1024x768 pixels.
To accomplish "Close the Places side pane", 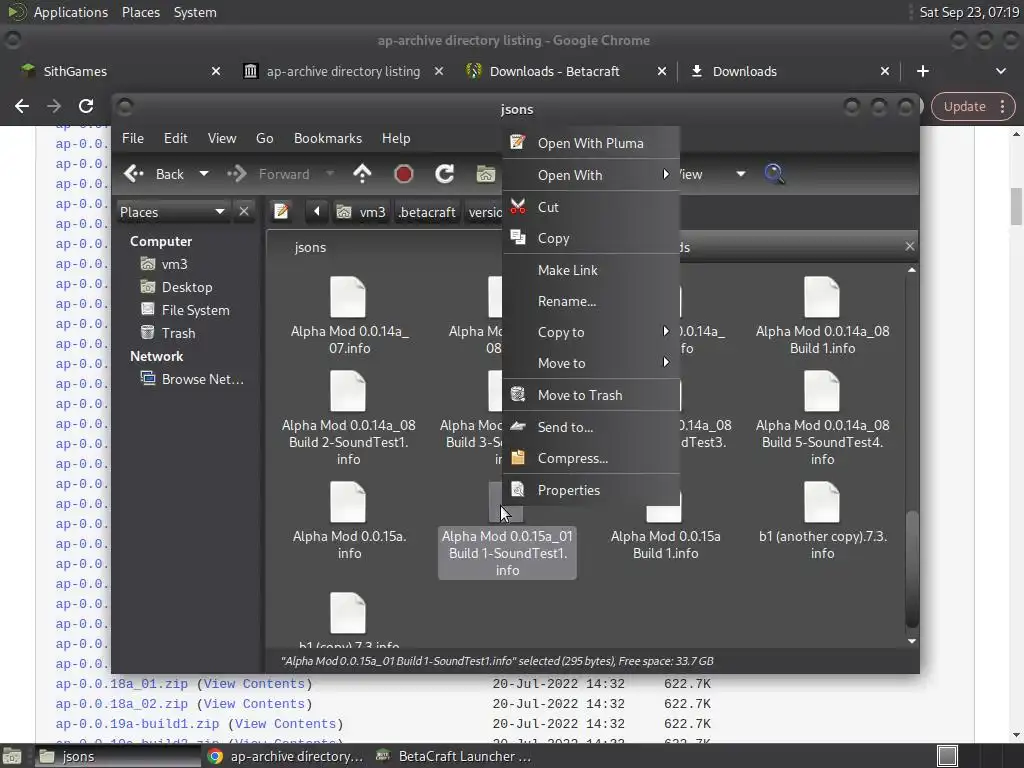I will pos(244,212).
